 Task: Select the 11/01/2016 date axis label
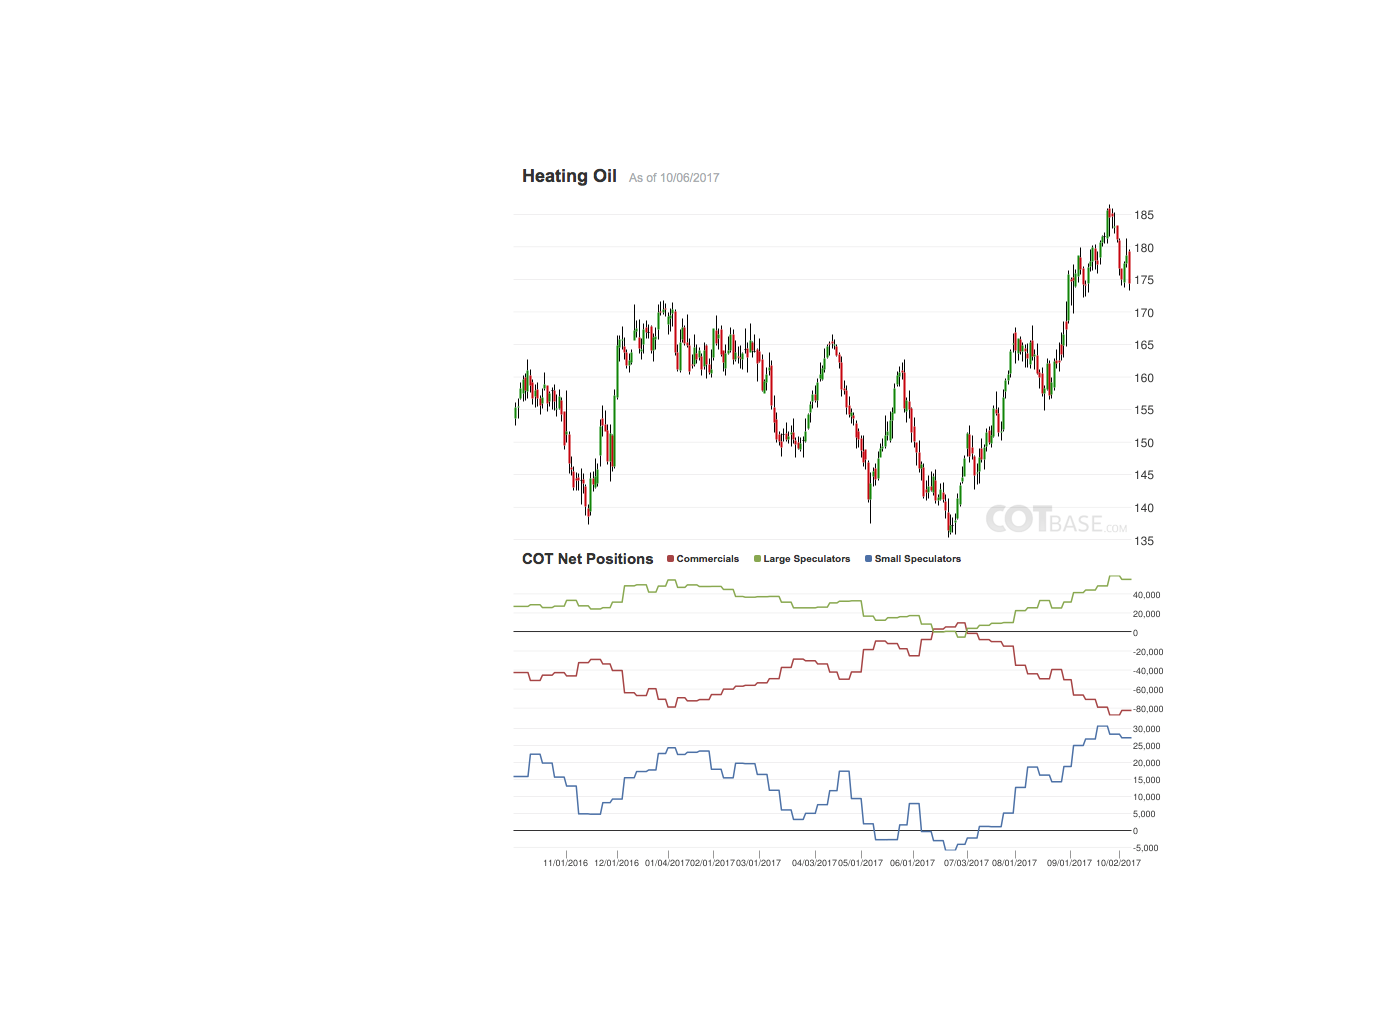[x=567, y=861]
